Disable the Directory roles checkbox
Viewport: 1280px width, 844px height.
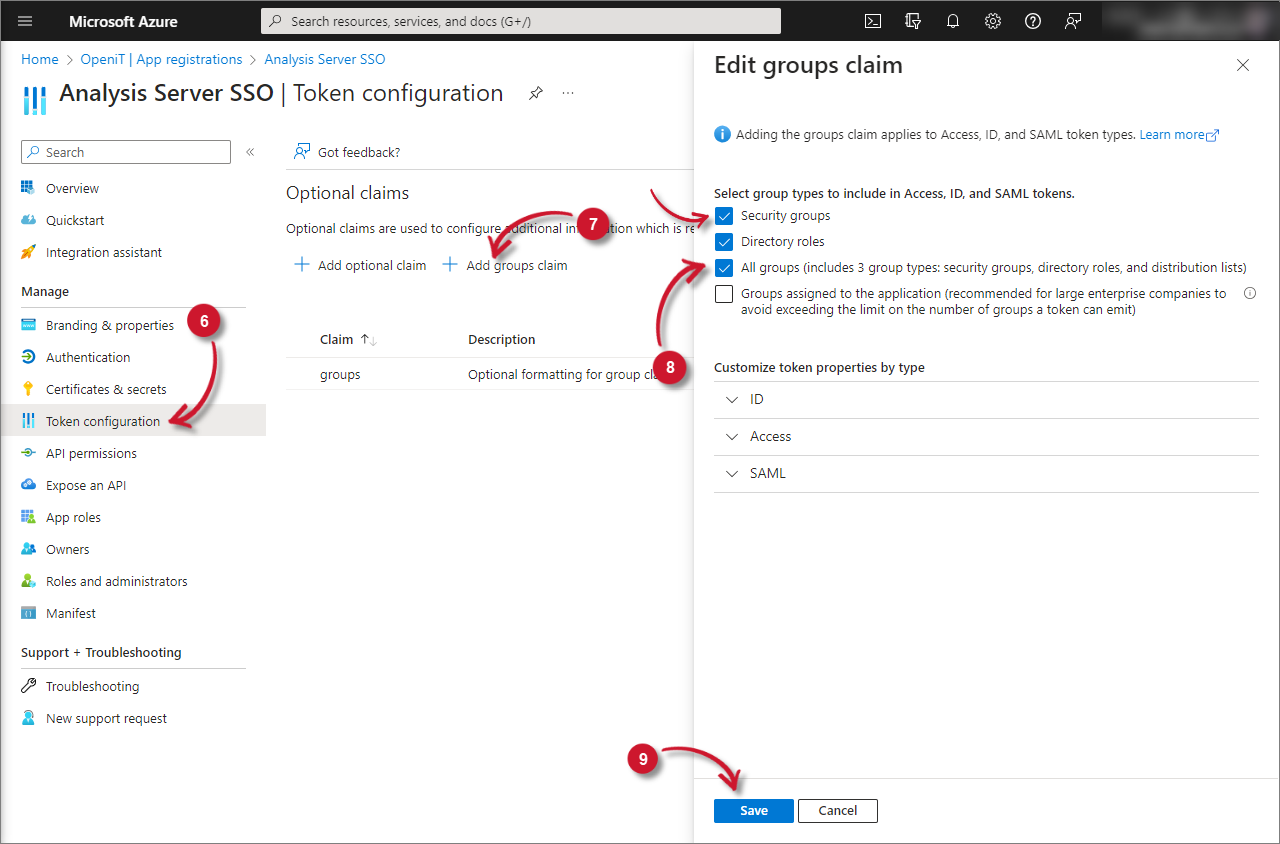[x=724, y=241]
